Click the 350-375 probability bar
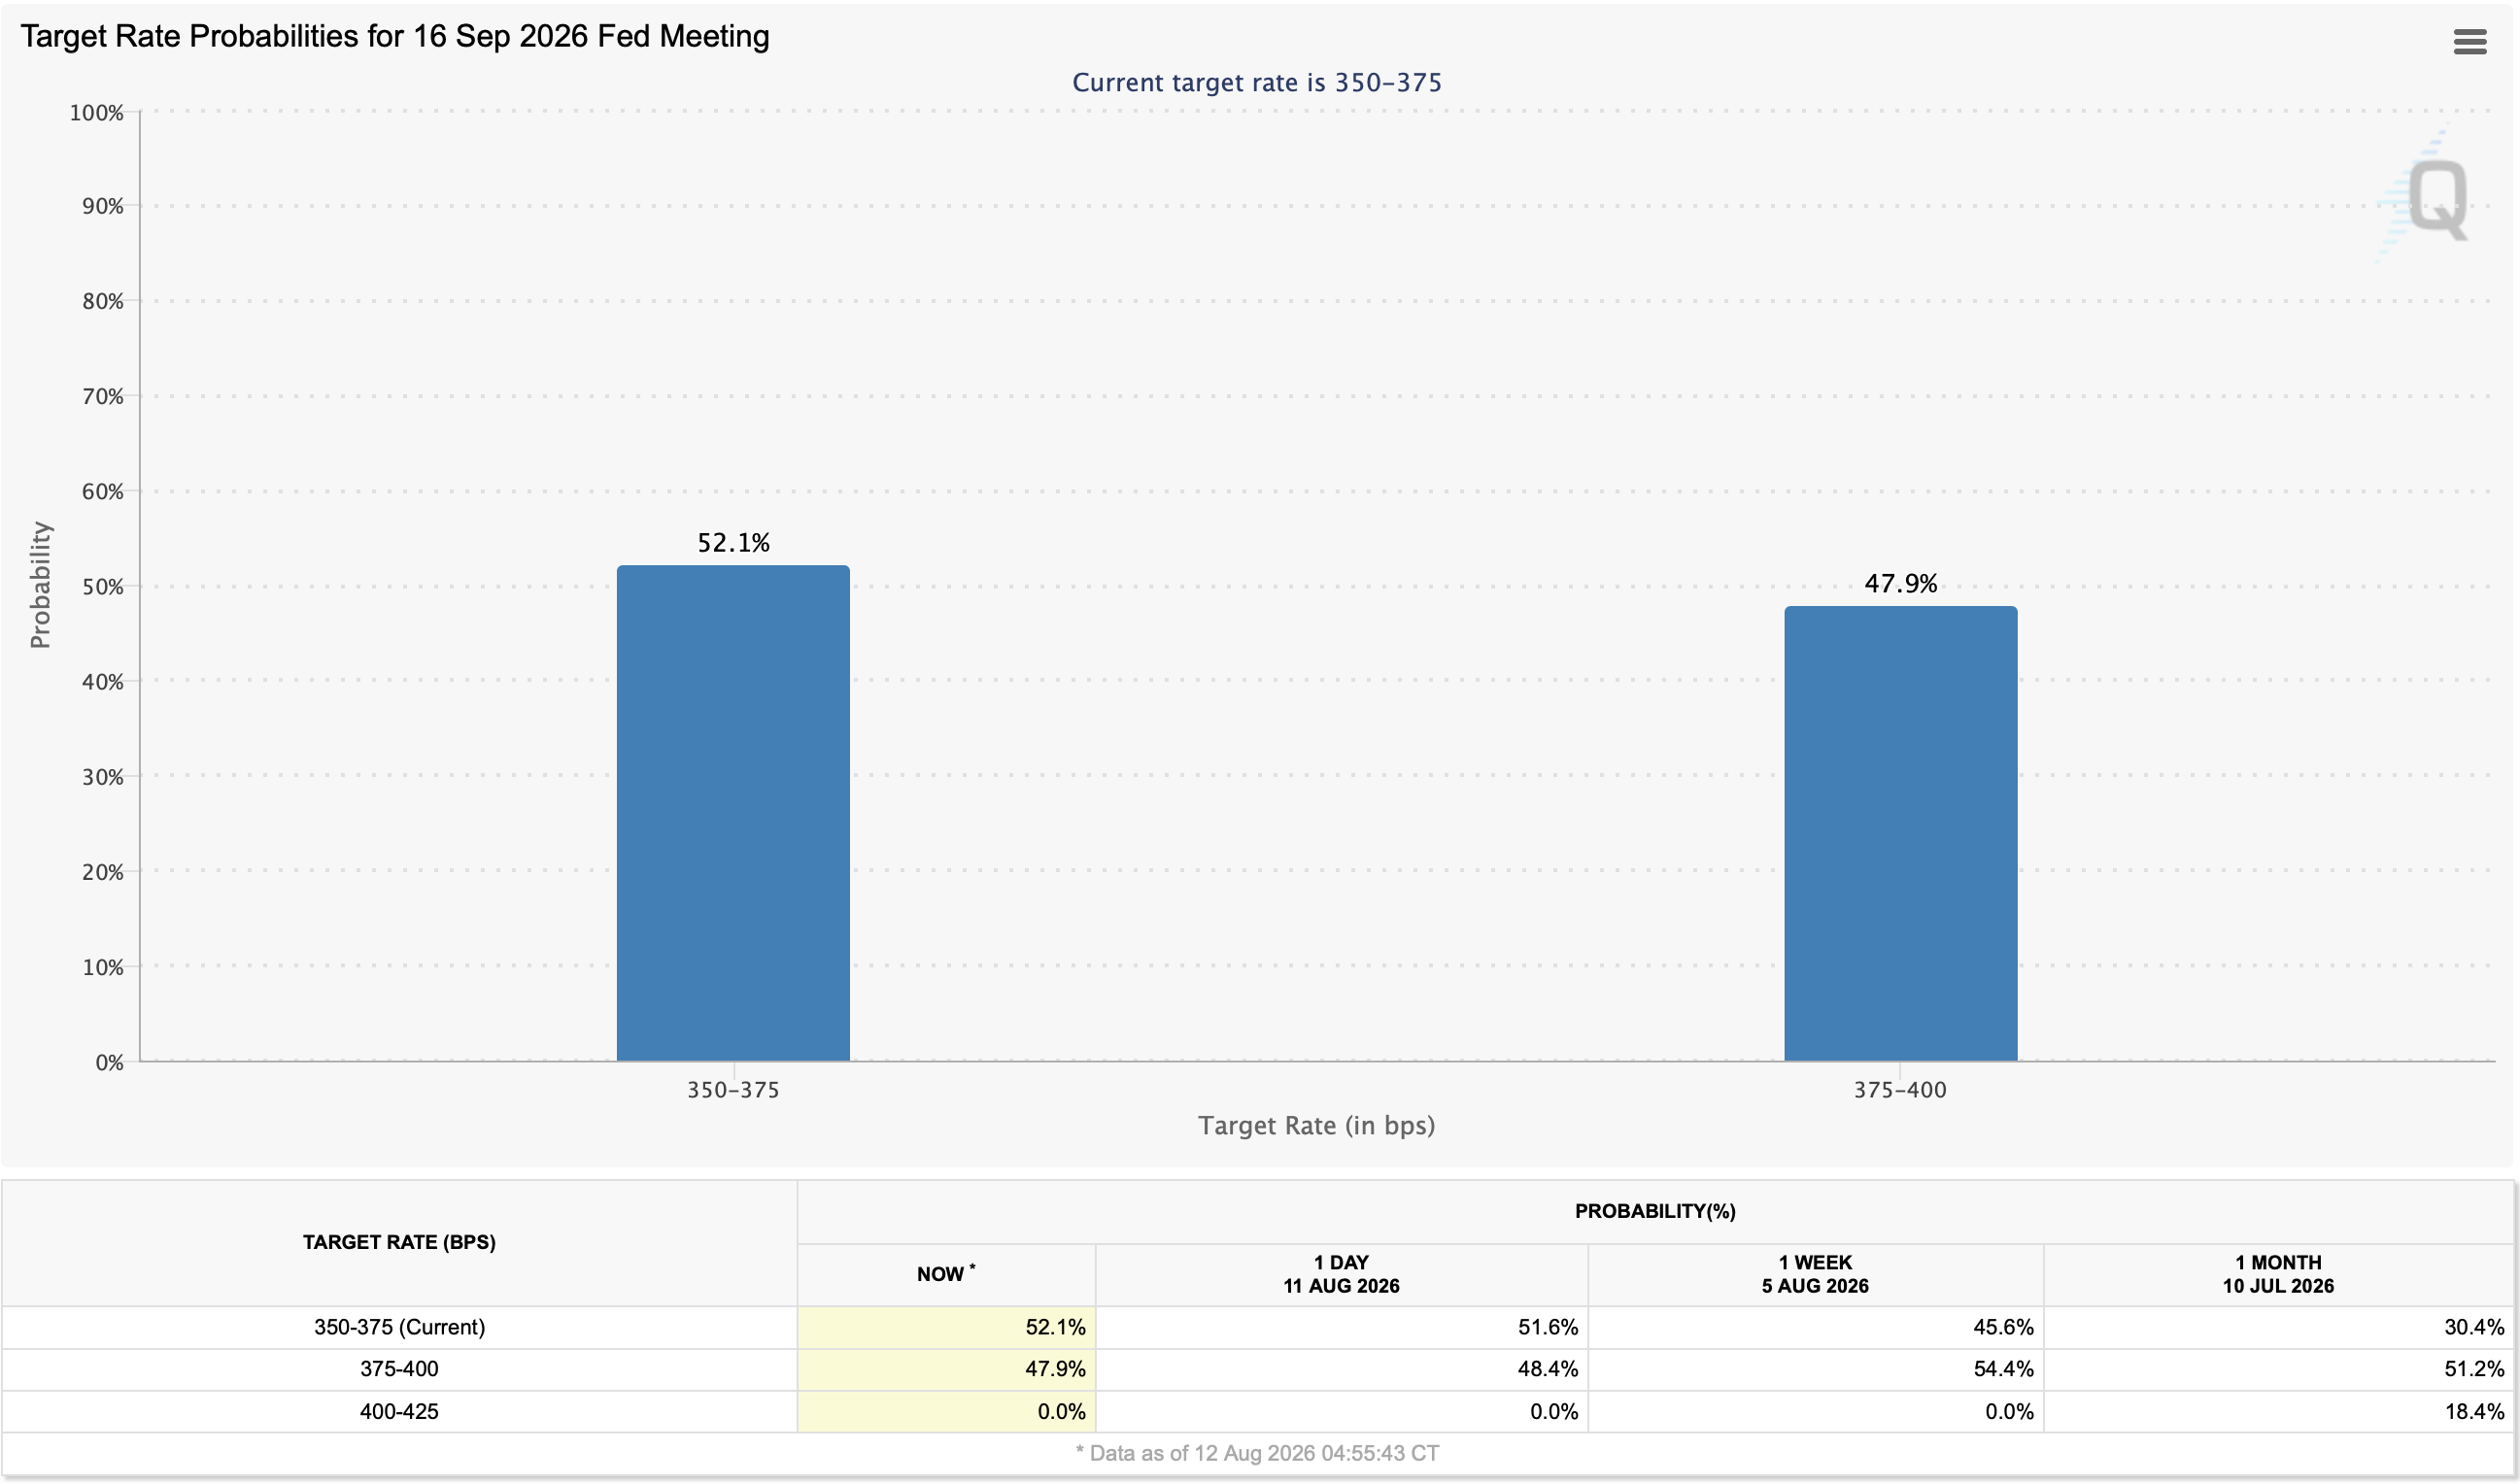 pyautogui.click(x=733, y=813)
